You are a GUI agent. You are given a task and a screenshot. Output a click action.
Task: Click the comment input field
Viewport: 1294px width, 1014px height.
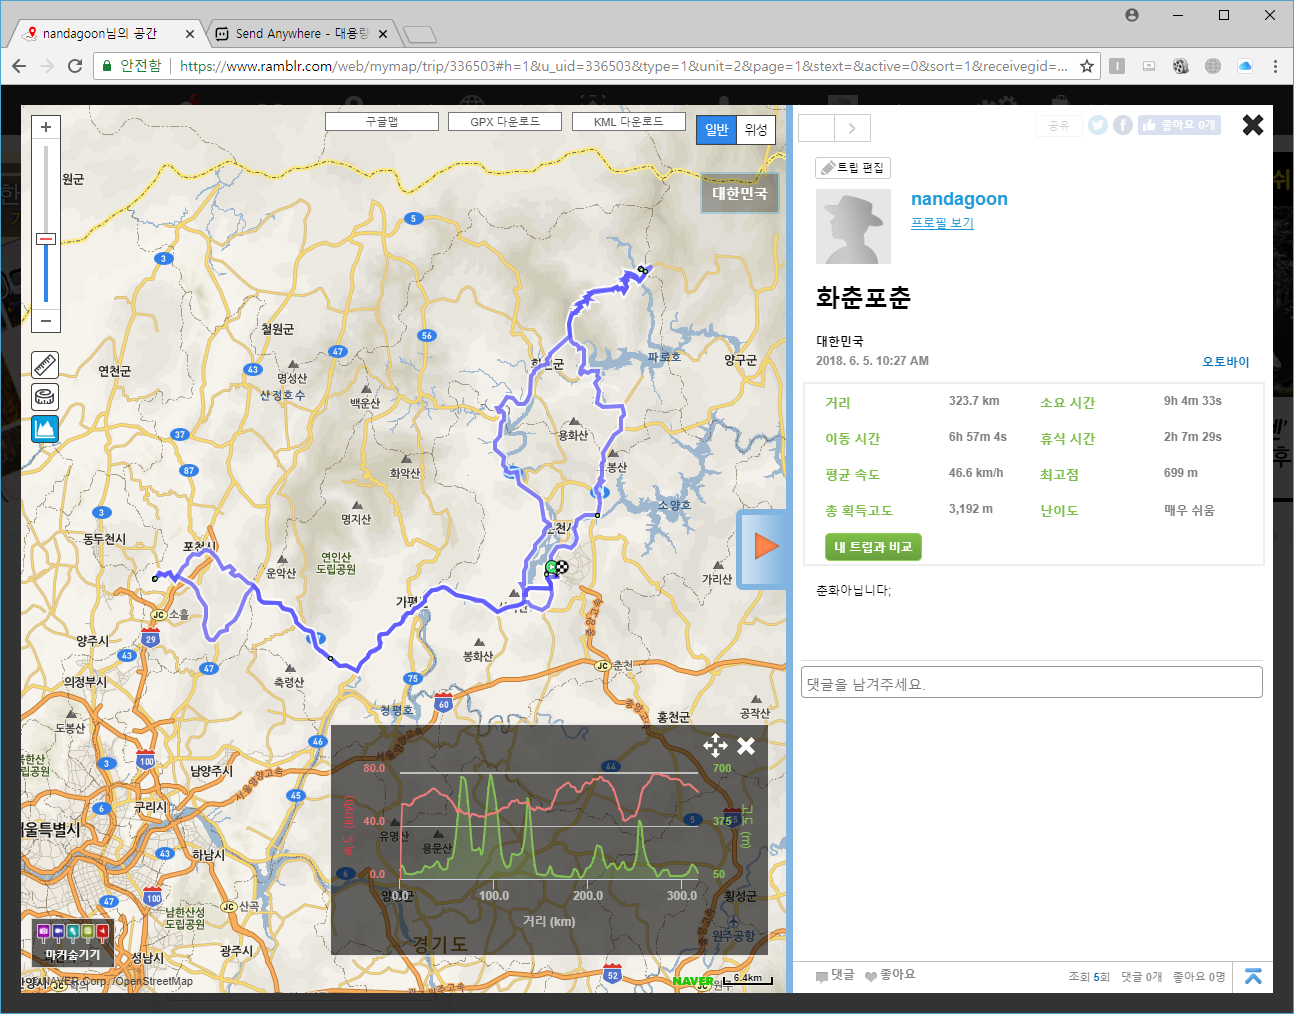[1031, 684]
